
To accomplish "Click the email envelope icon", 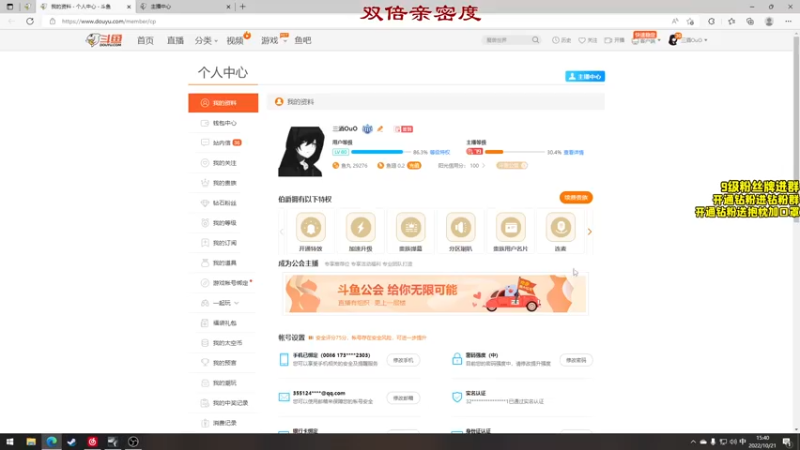I will [284, 397].
